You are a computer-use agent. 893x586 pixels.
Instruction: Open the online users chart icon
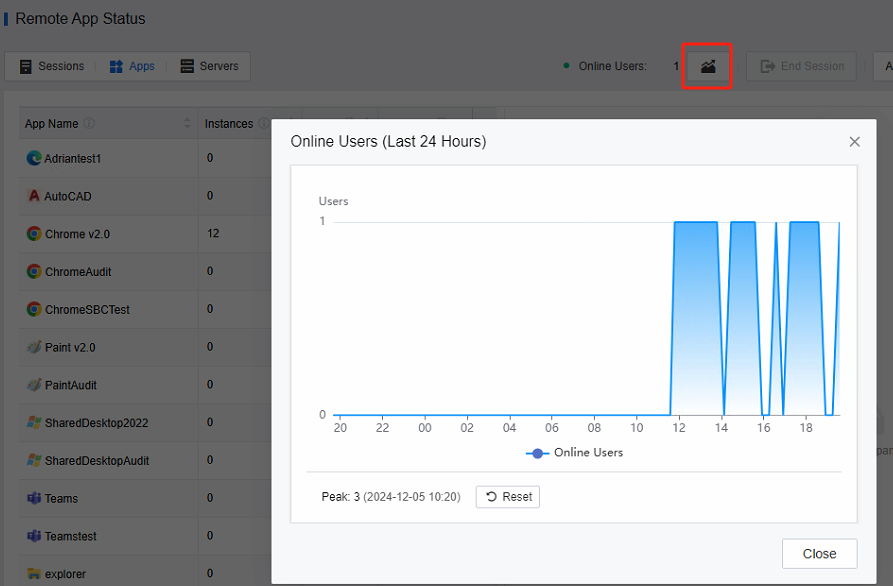[707, 66]
